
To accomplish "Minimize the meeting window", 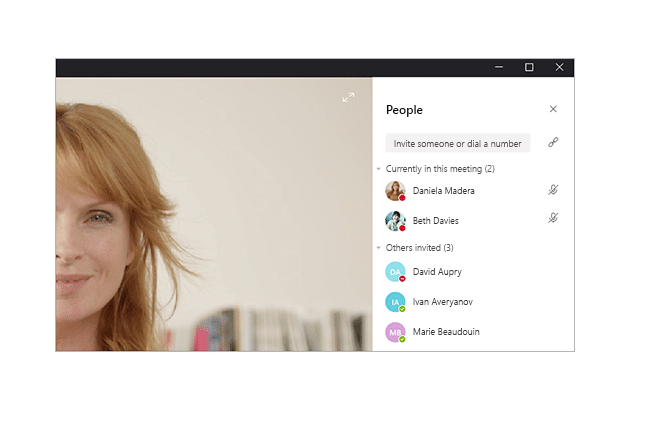I will (x=499, y=67).
